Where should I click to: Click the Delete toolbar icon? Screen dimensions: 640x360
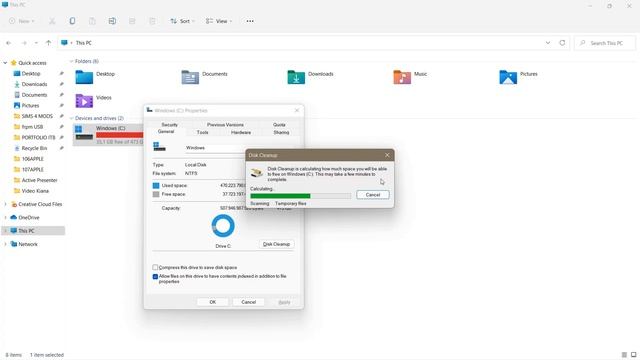152,21
